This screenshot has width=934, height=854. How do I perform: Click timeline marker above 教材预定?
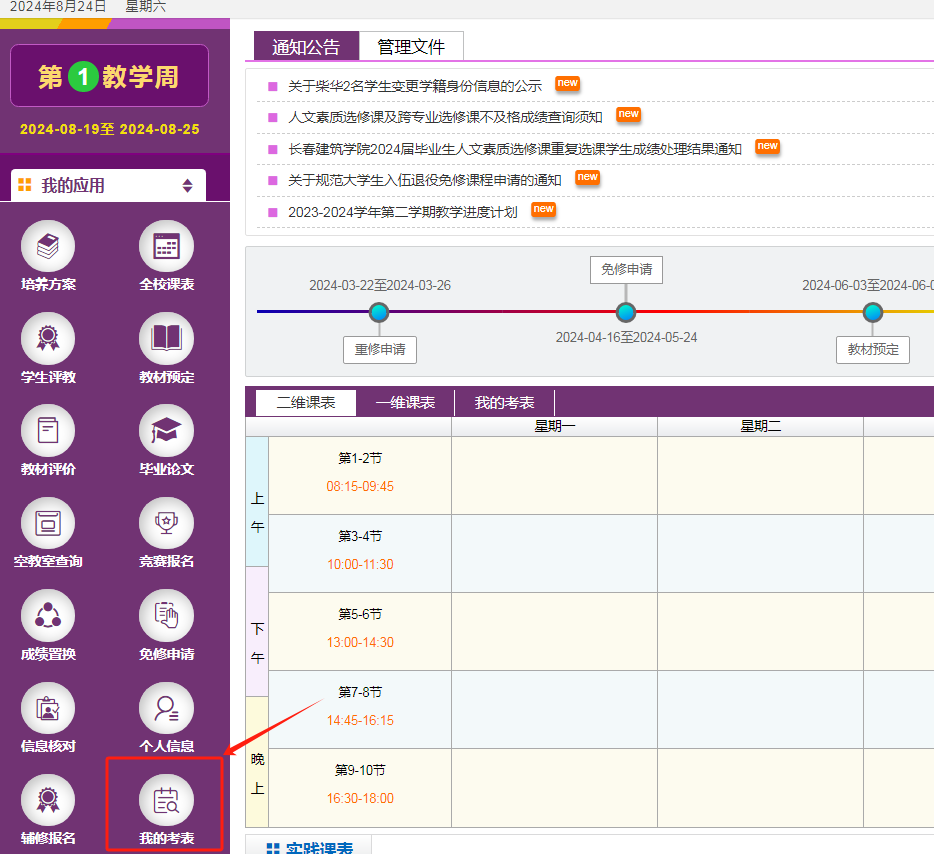873,312
